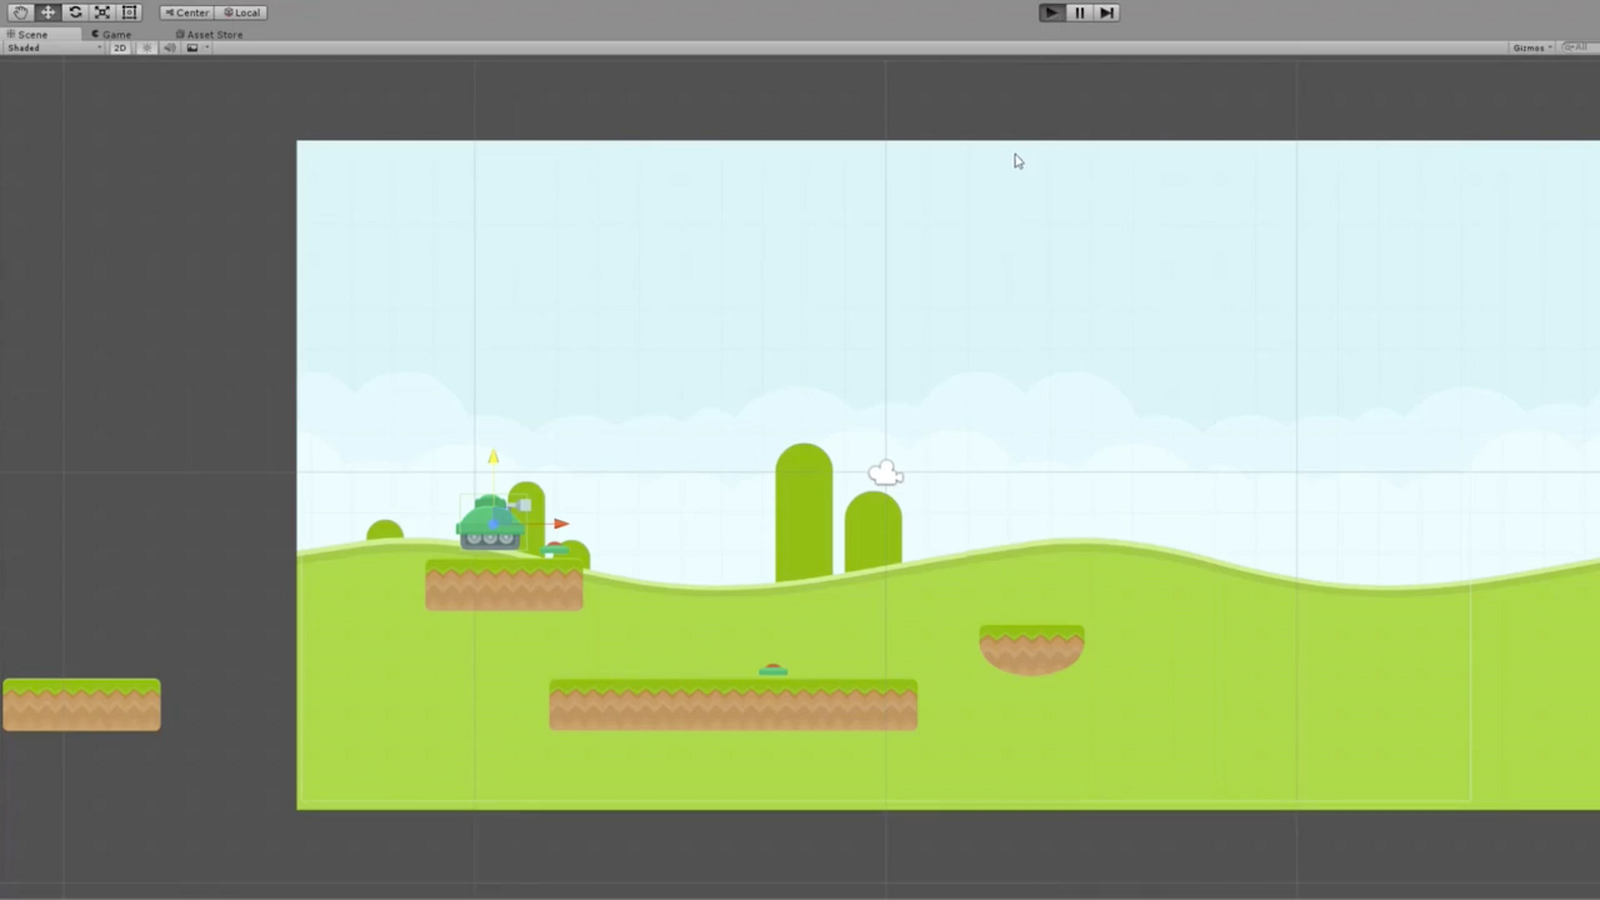Start Play mode
This screenshot has width=1600, height=900.
pyautogui.click(x=1051, y=13)
